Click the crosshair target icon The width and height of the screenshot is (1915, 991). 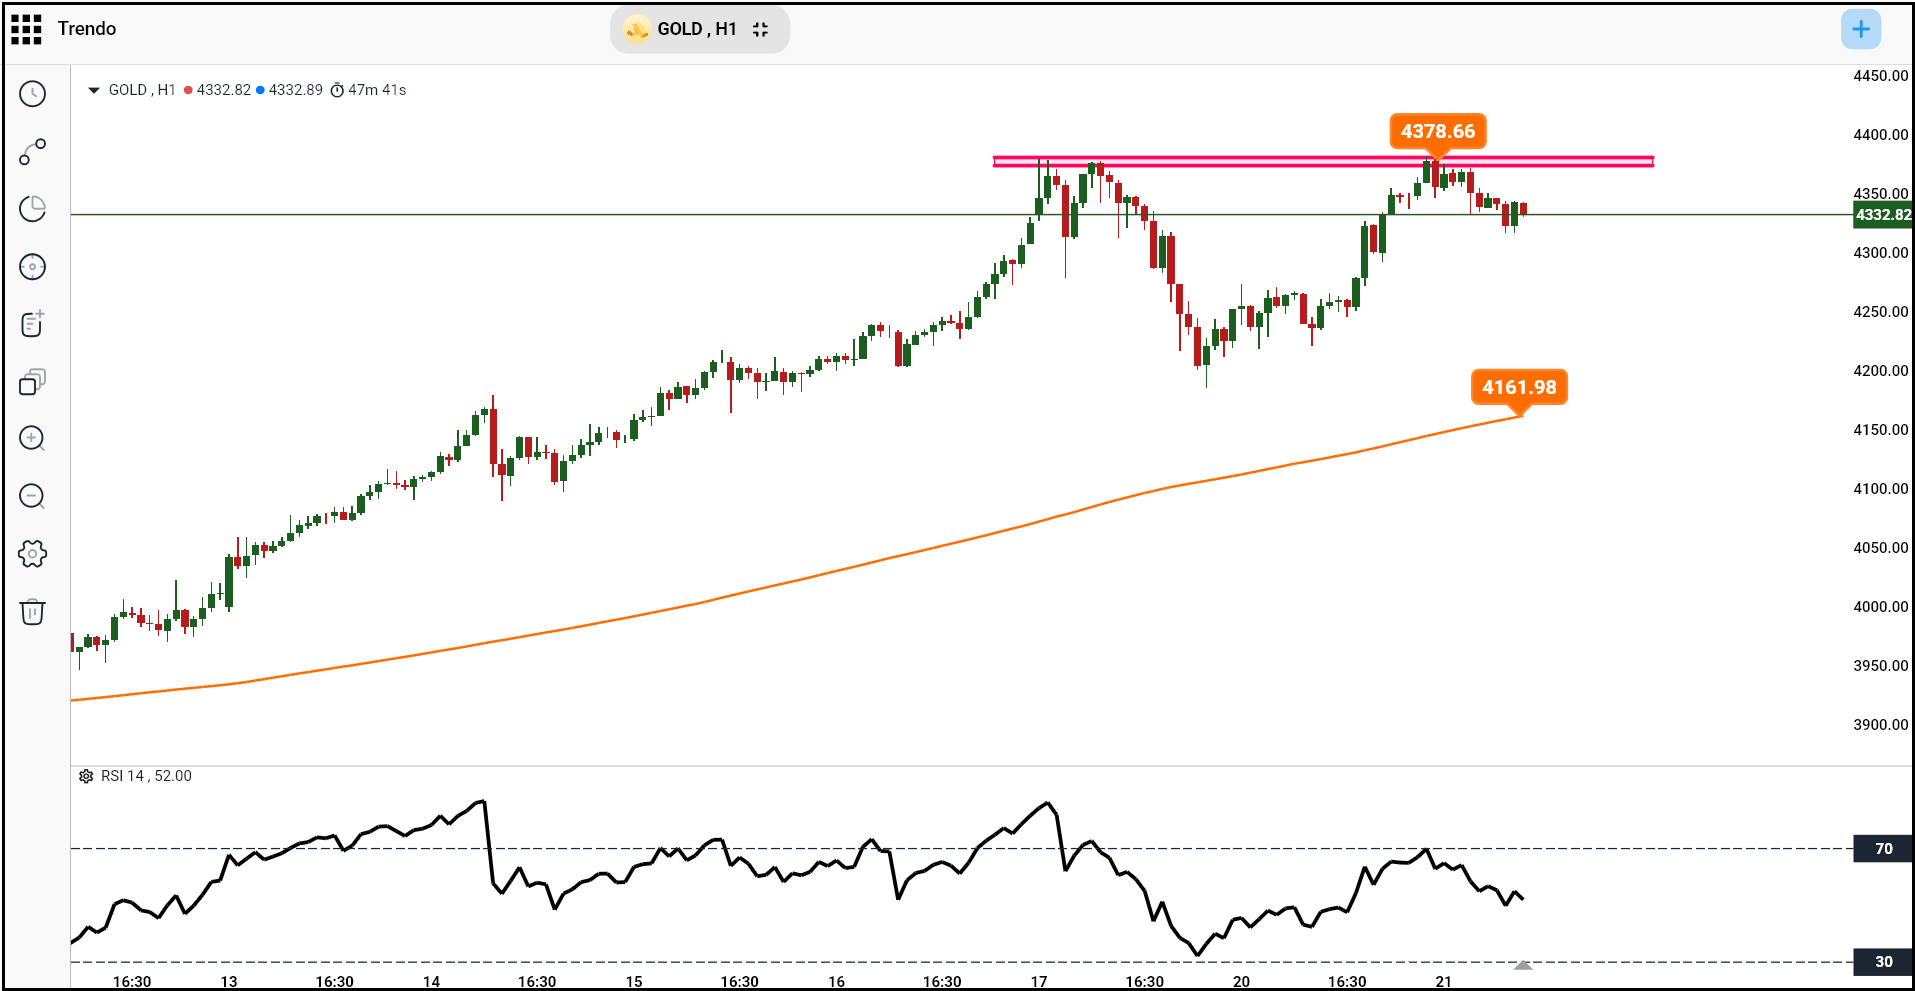point(33,267)
